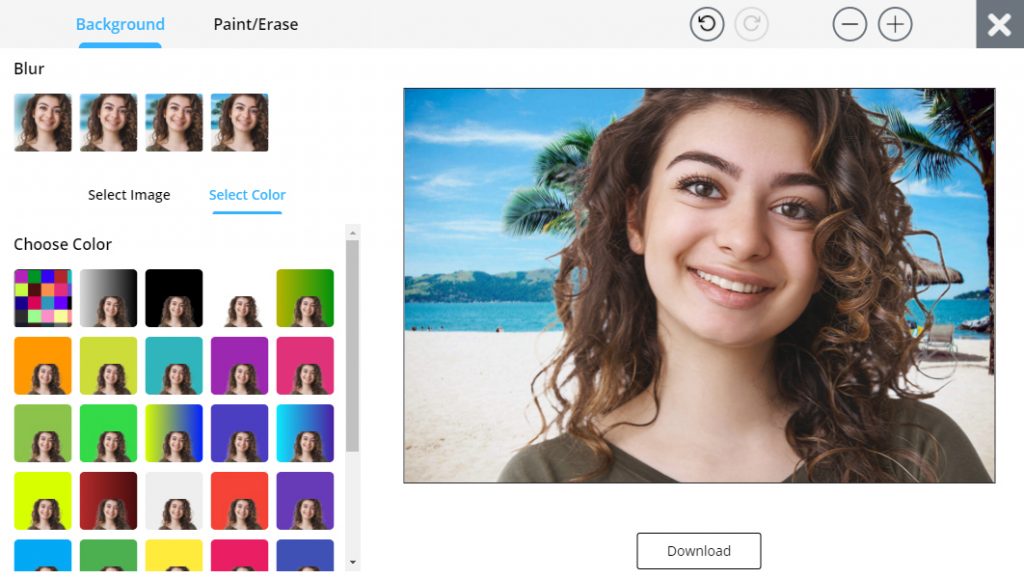
Task: Download the edited image
Action: click(698, 550)
